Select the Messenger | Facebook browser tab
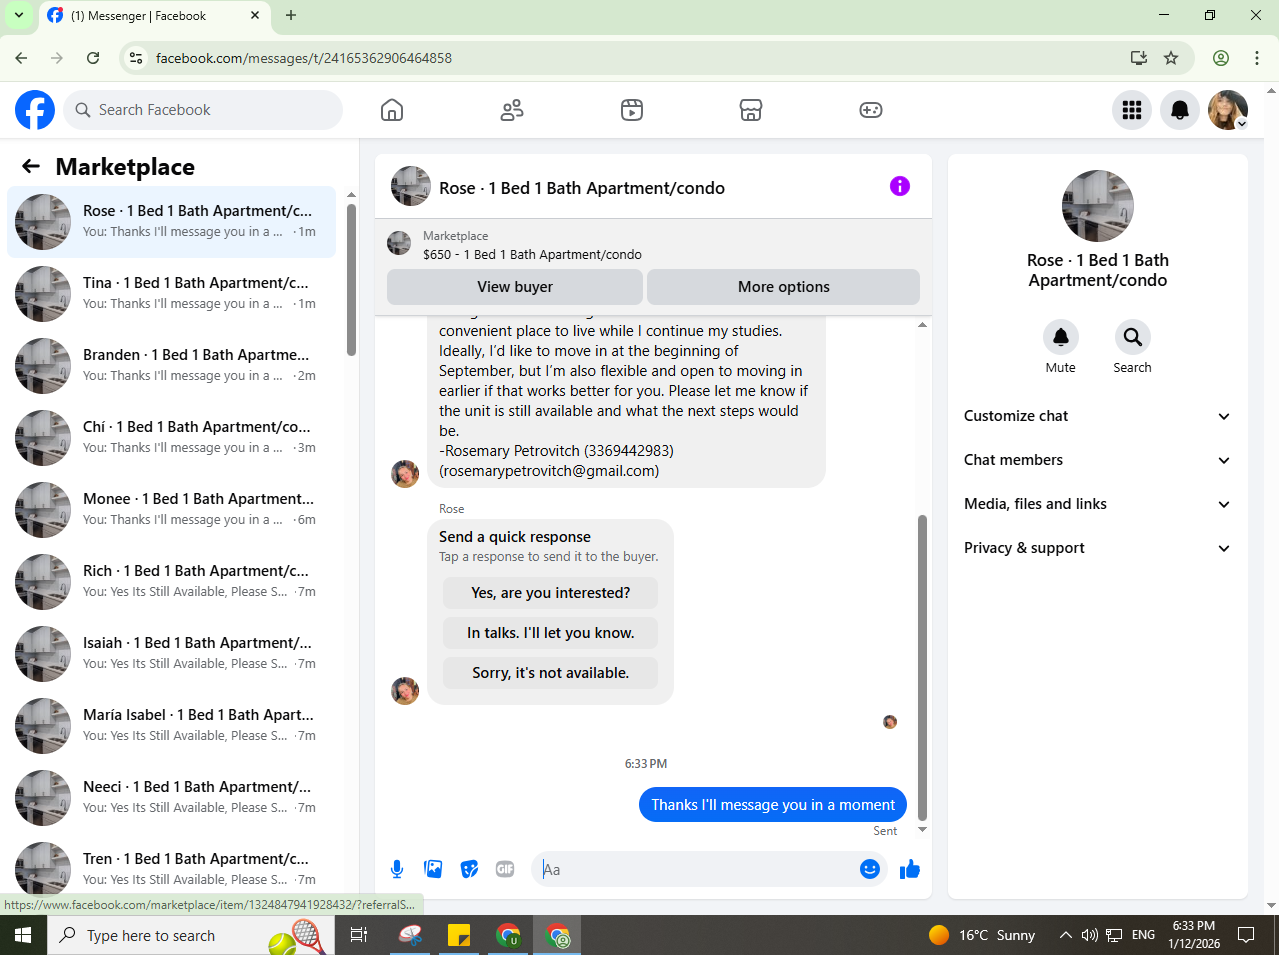1279x955 pixels. pyautogui.click(x=155, y=16)
